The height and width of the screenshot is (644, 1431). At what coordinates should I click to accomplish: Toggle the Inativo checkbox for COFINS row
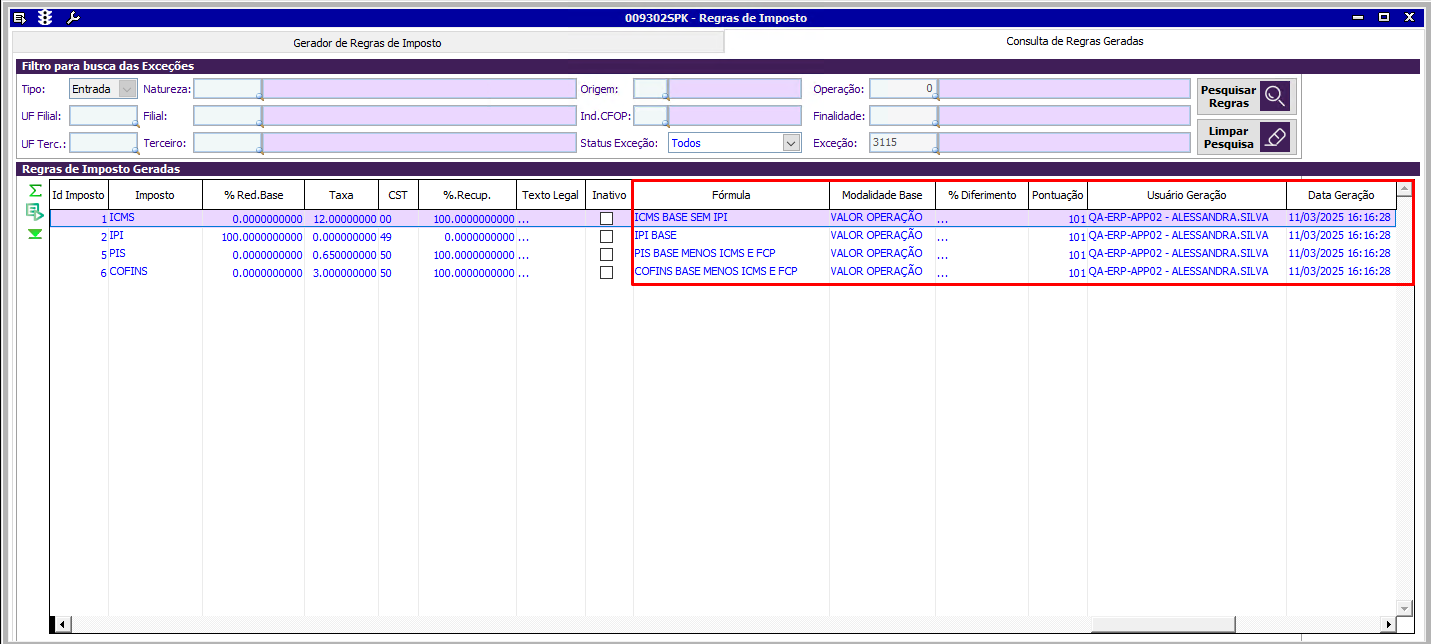click(x=606, y=272)
